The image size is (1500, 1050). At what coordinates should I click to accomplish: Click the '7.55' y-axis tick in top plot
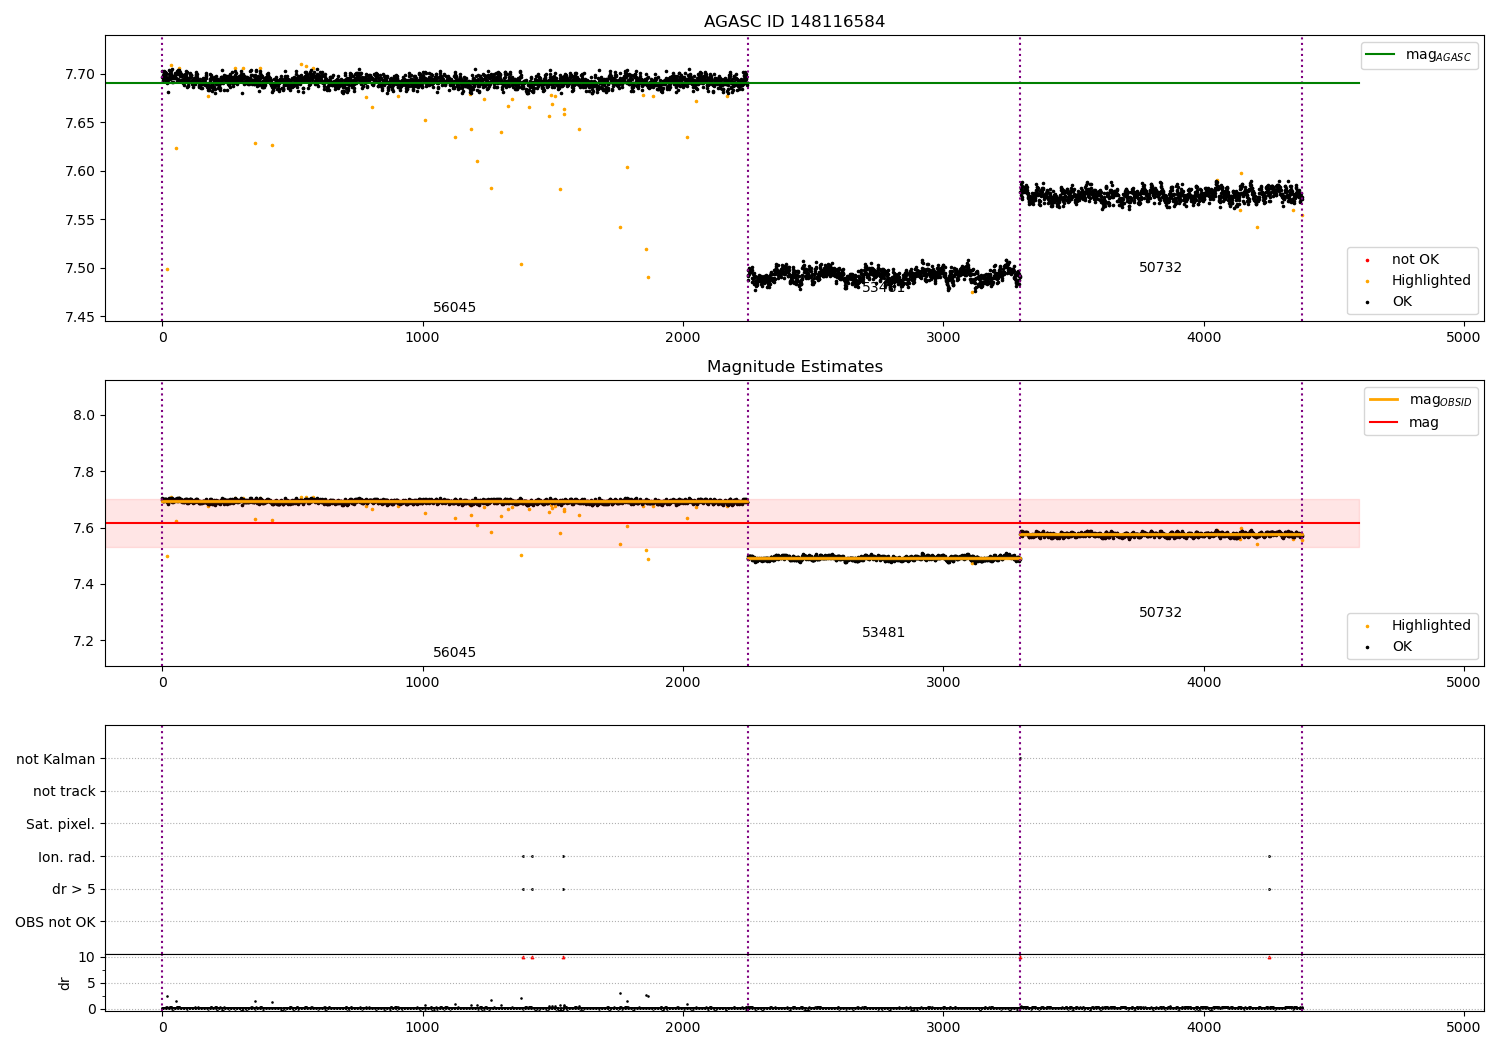pos(81,220)
